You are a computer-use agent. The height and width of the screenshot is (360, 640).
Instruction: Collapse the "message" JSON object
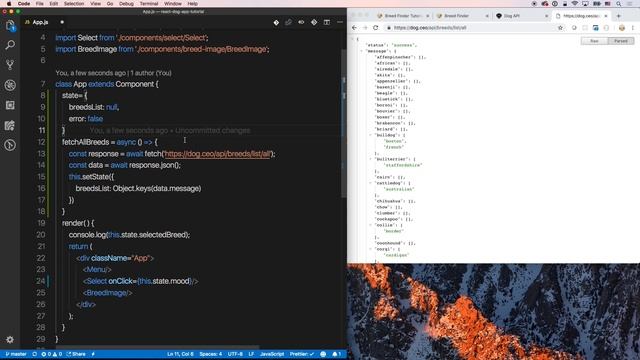362,51
